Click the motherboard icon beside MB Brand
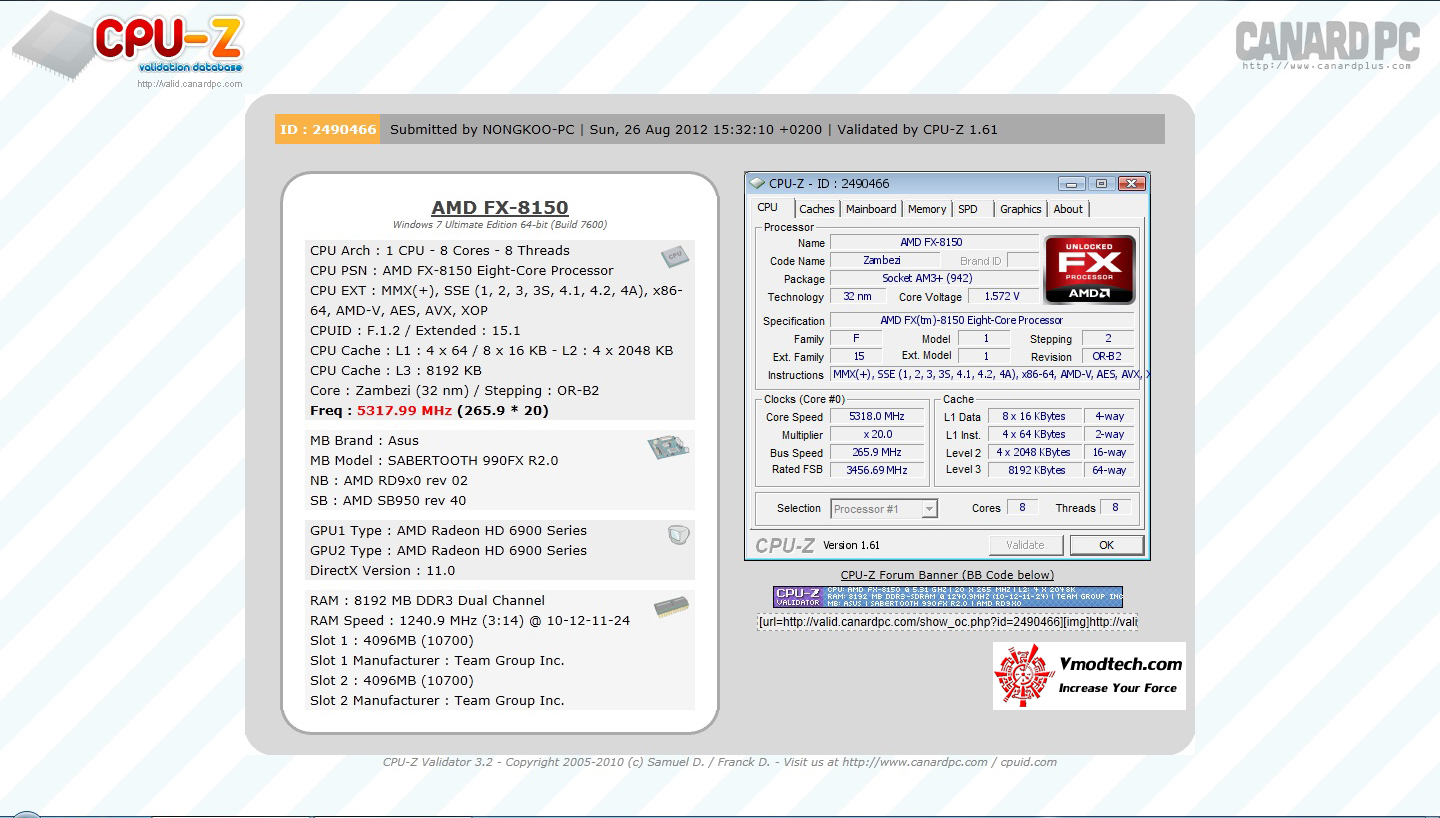This screenshot has width=1440, height=818. pyautogui.click(x=668, y=448)
